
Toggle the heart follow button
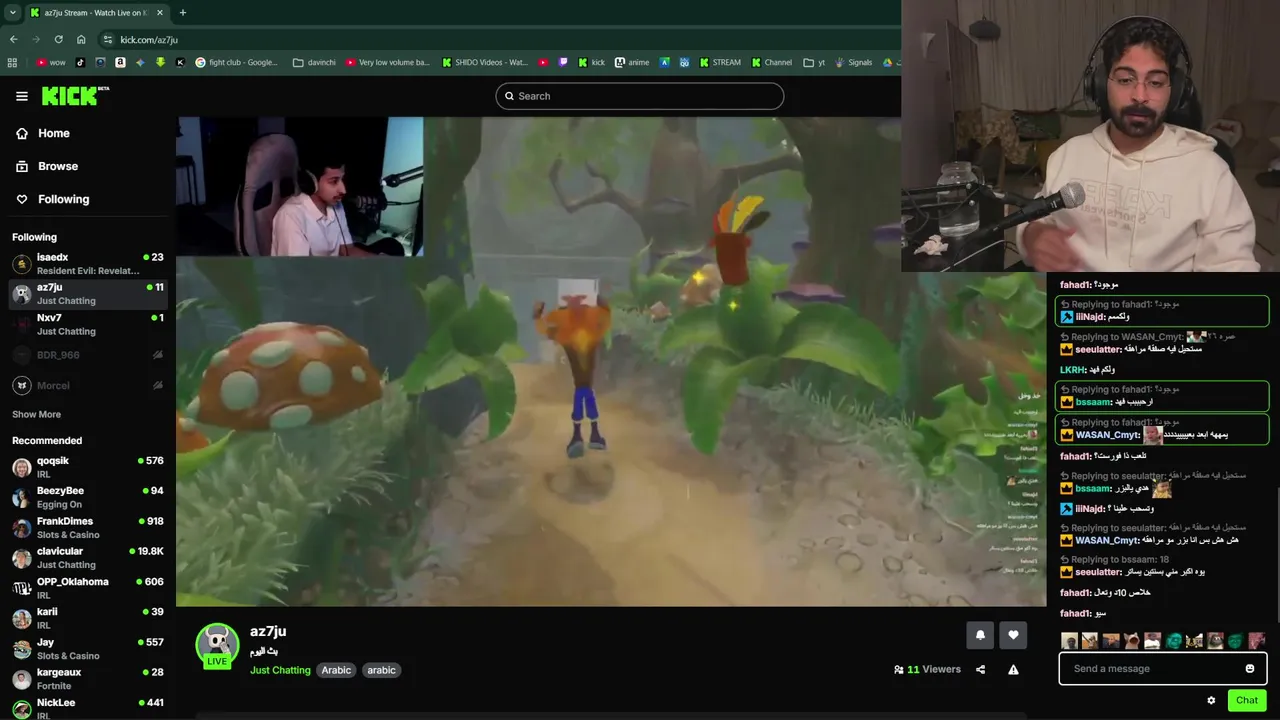[1013, 635]
